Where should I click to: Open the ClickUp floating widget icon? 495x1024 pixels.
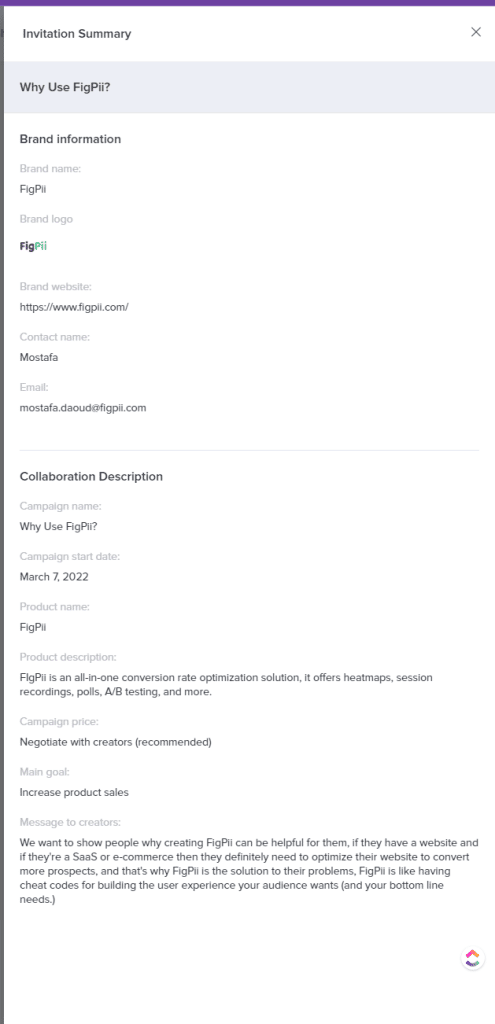tap(473, 958)
